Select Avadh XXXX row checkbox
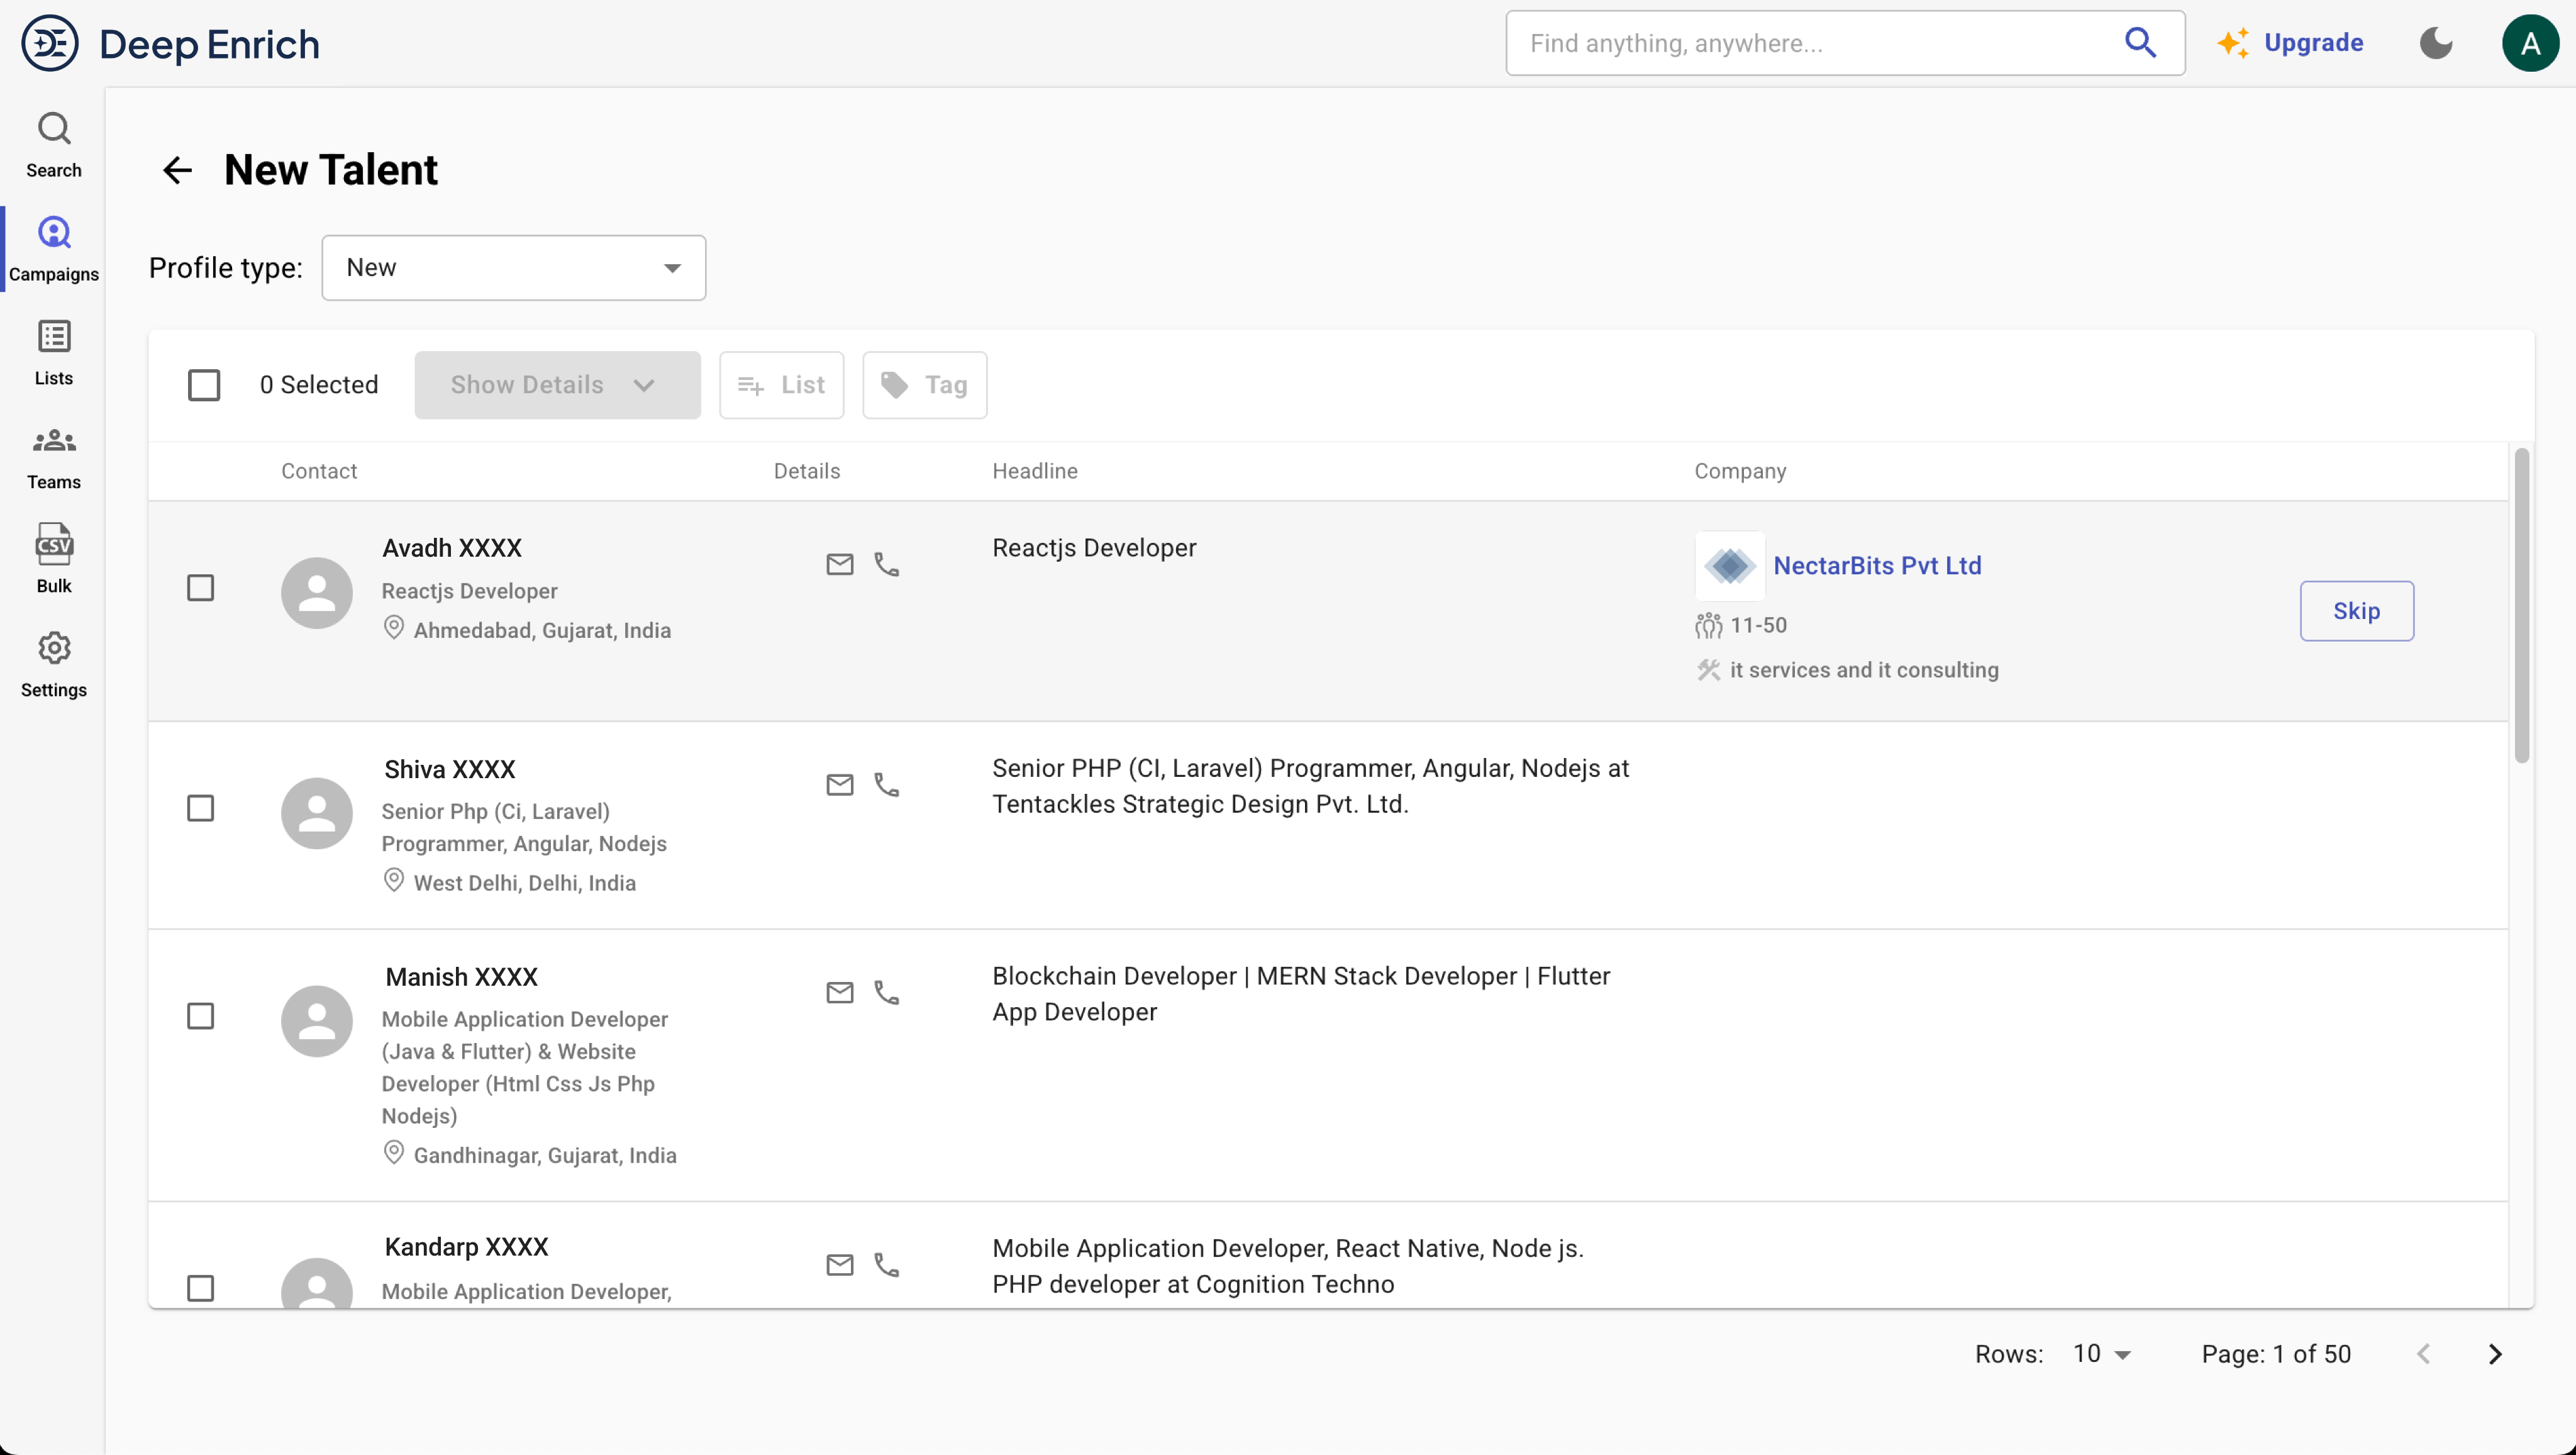The width and height of the screenshot is (2576, 1455). (x=201, y=588)
